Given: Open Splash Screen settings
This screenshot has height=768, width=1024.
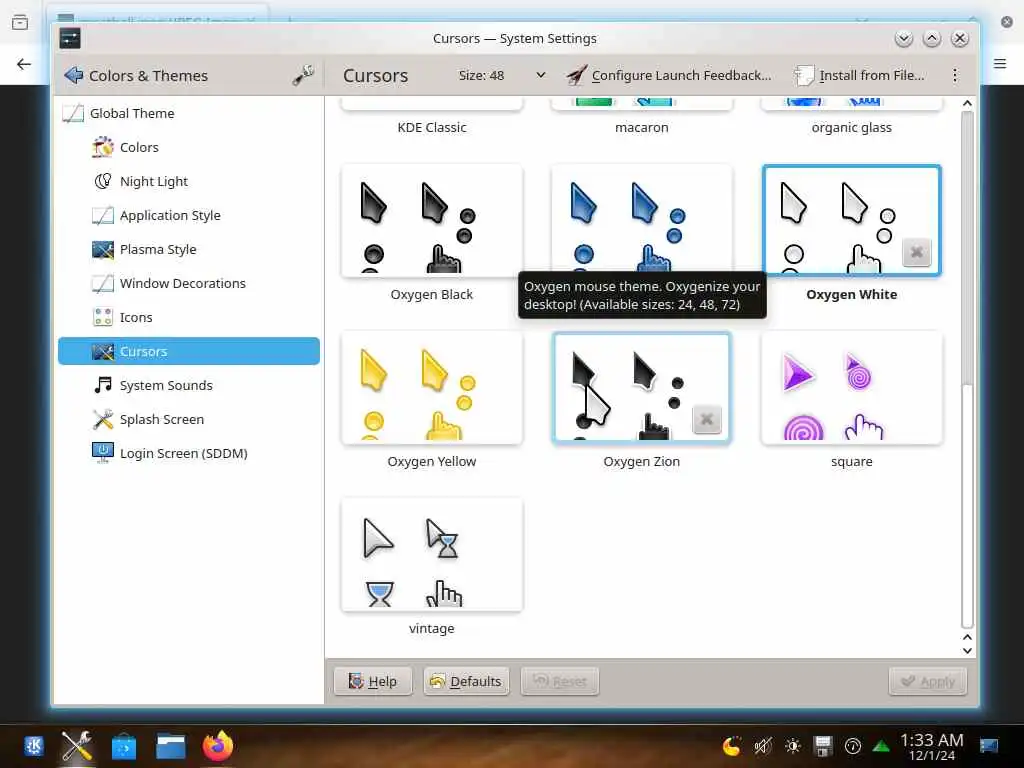Looking at the screenshot, I should tap(188, 419).
